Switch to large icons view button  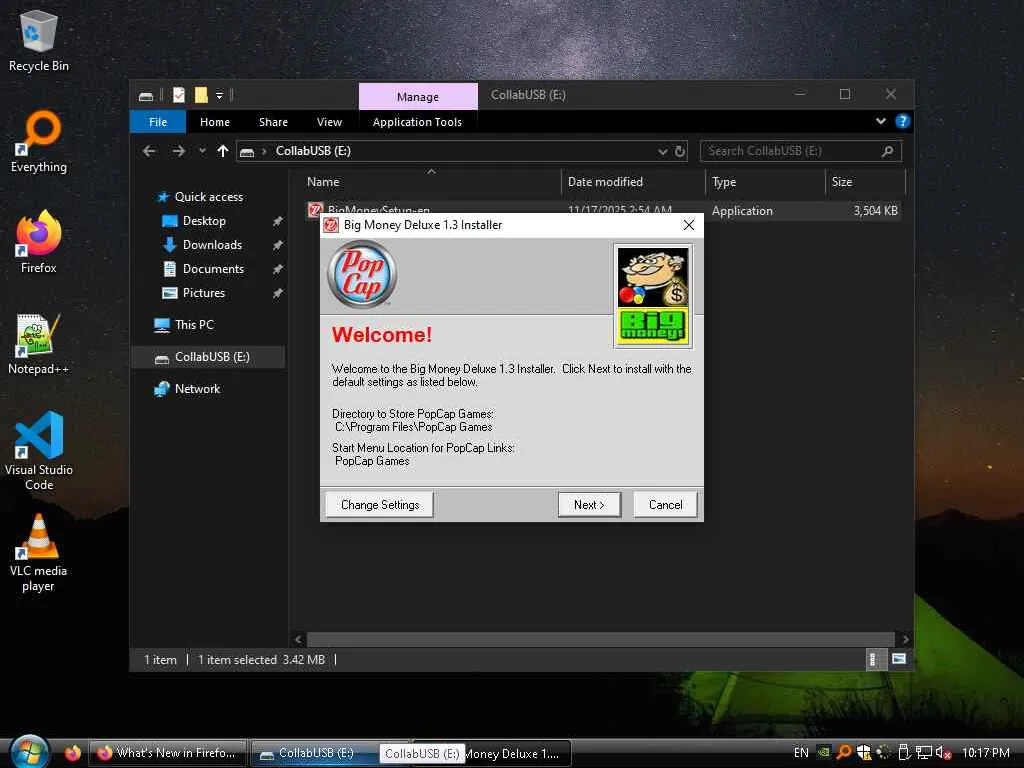899,660
